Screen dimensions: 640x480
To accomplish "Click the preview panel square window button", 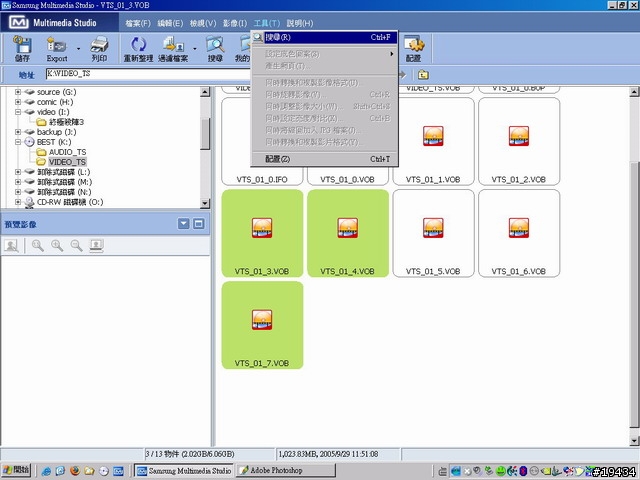I will (199, 224).
